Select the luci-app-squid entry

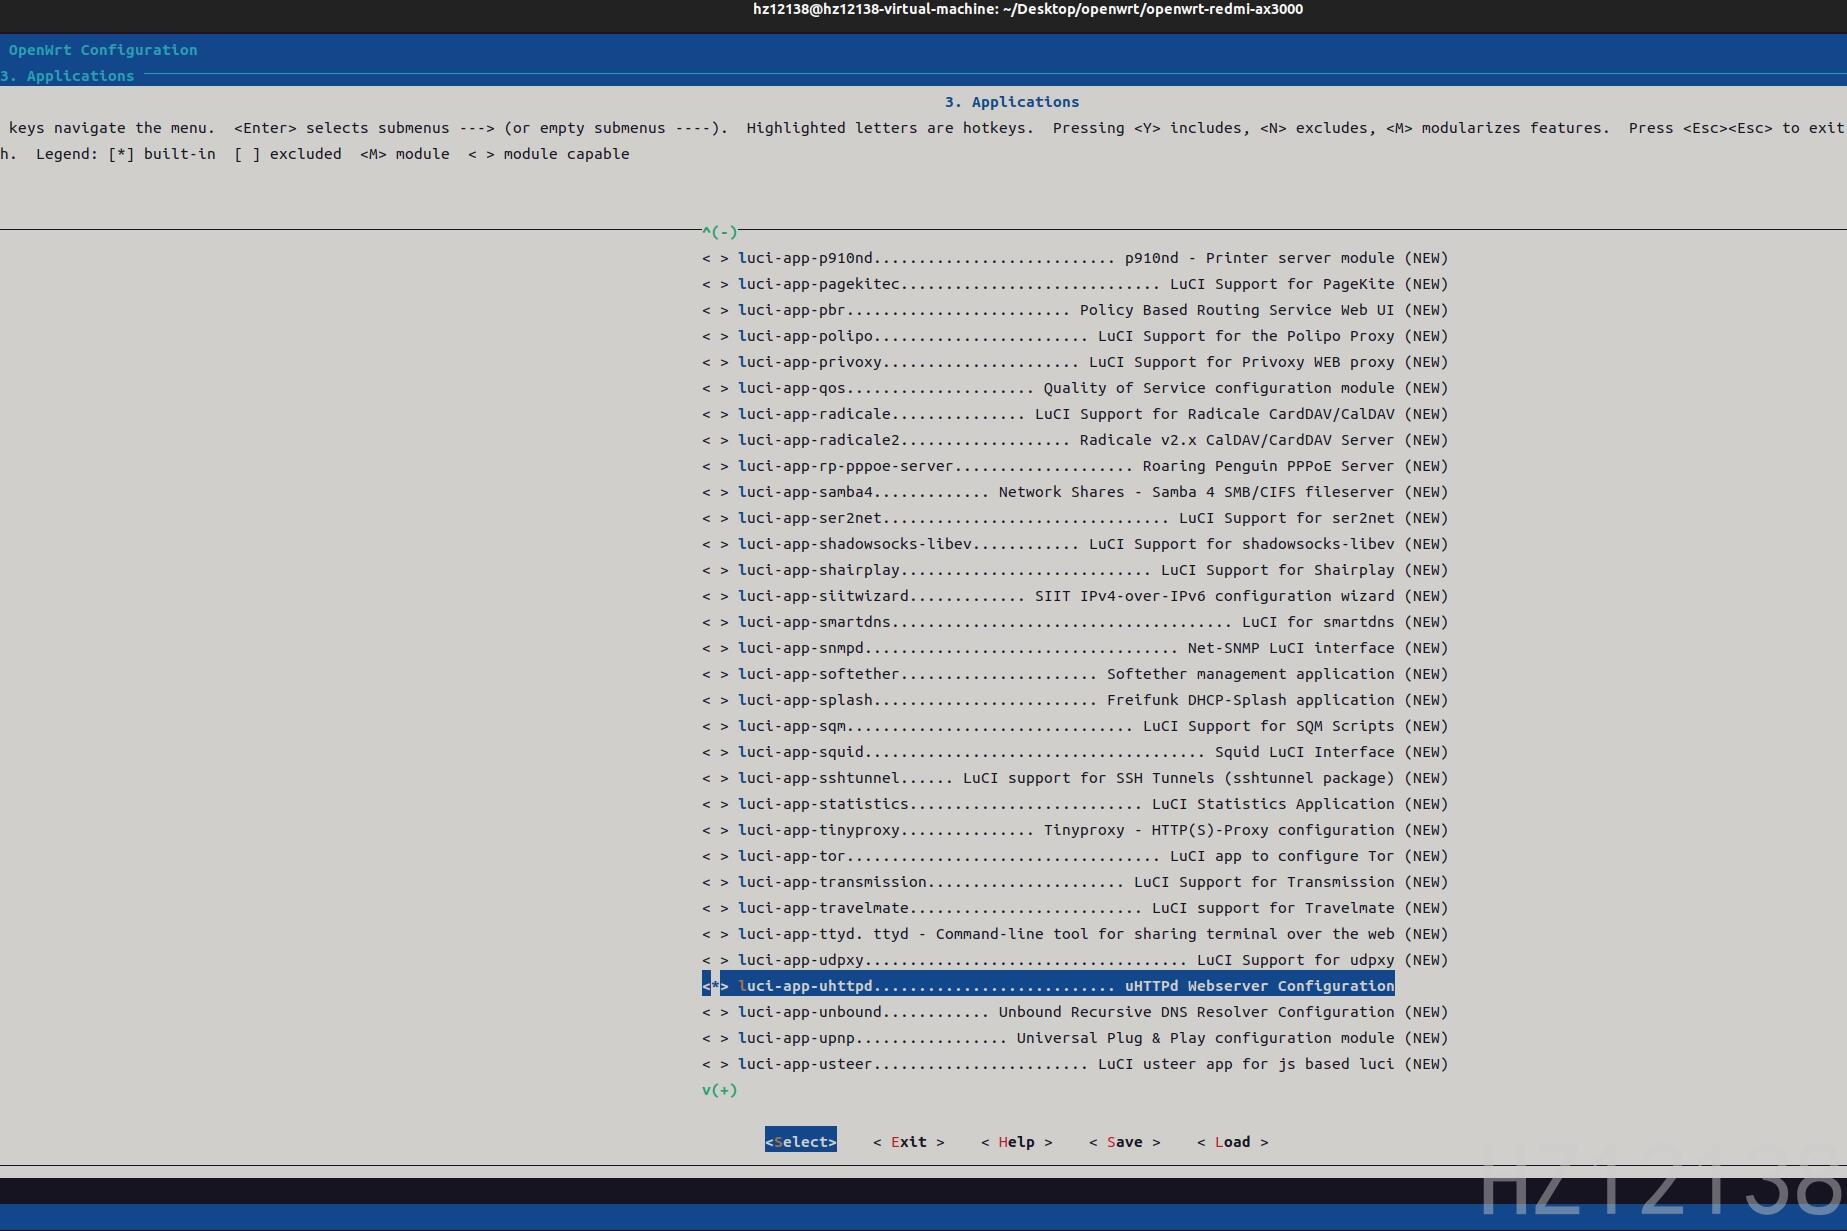tap(1075, 752)
